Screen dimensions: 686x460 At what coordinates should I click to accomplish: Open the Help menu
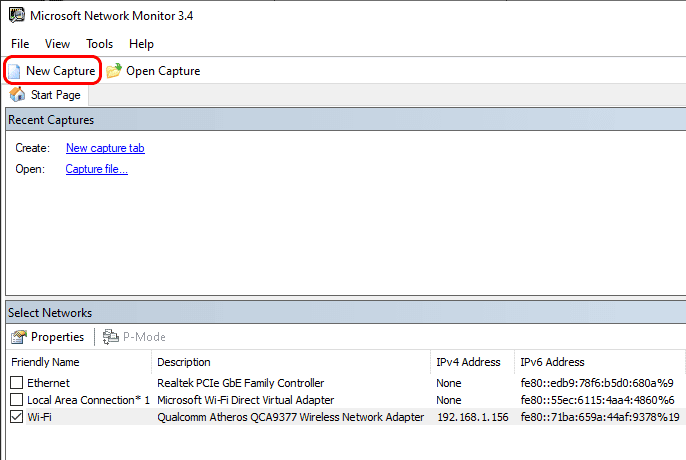click(x=141, y=44)
